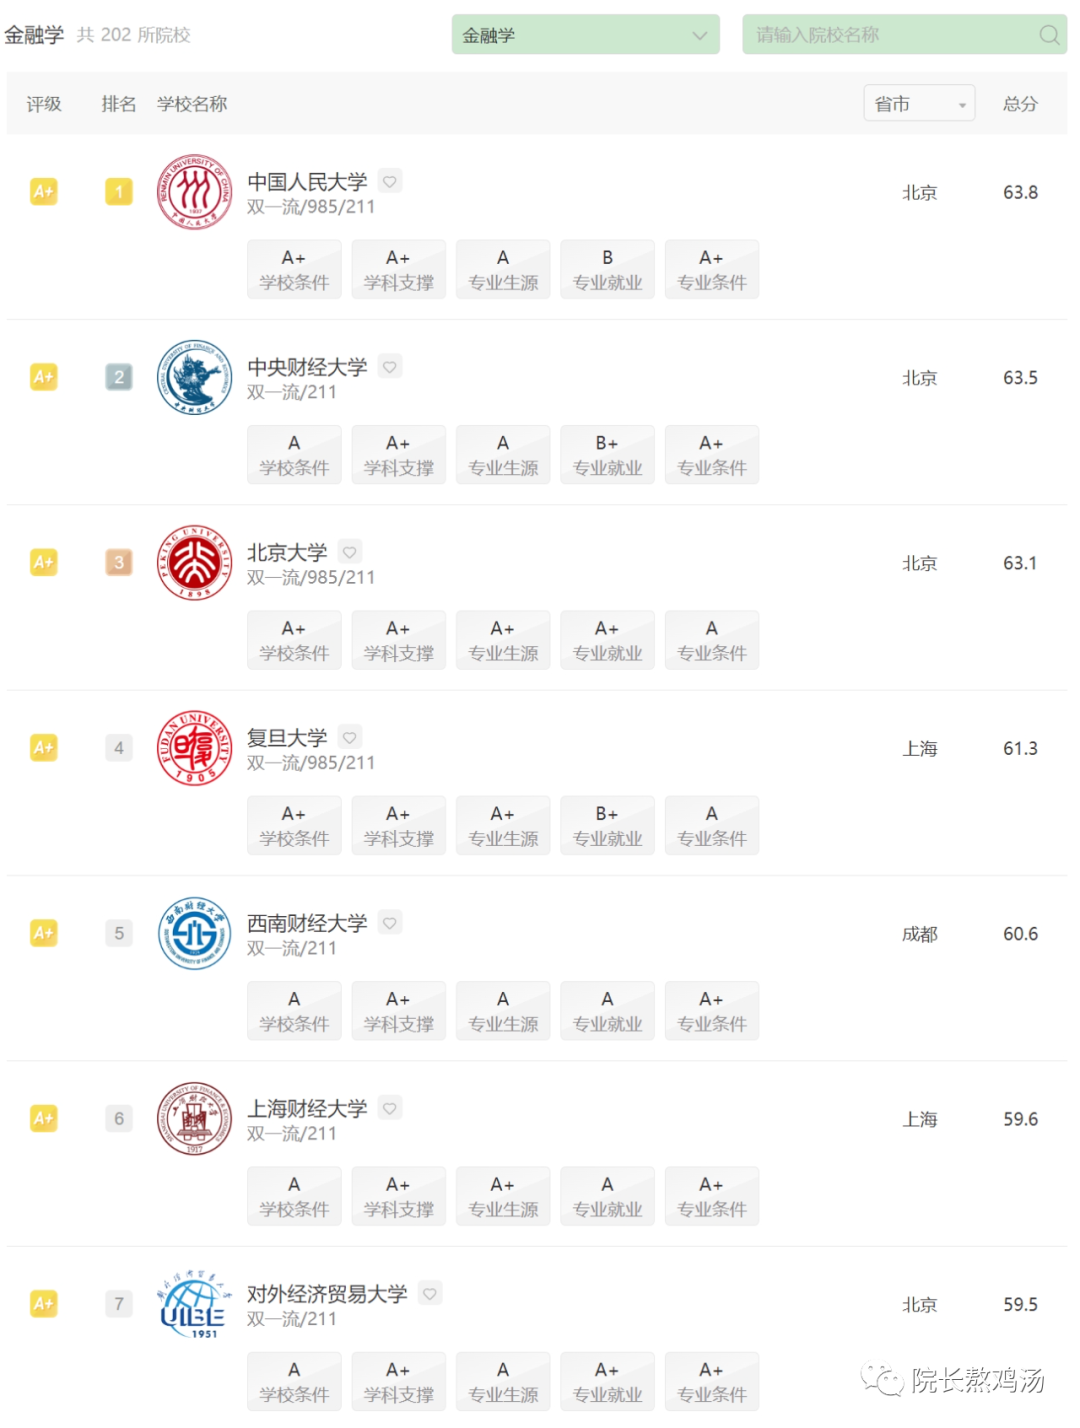1080x1428 pixels.
Task: Click the 西南财经大学 logo
Action: [x=195, y=934]
